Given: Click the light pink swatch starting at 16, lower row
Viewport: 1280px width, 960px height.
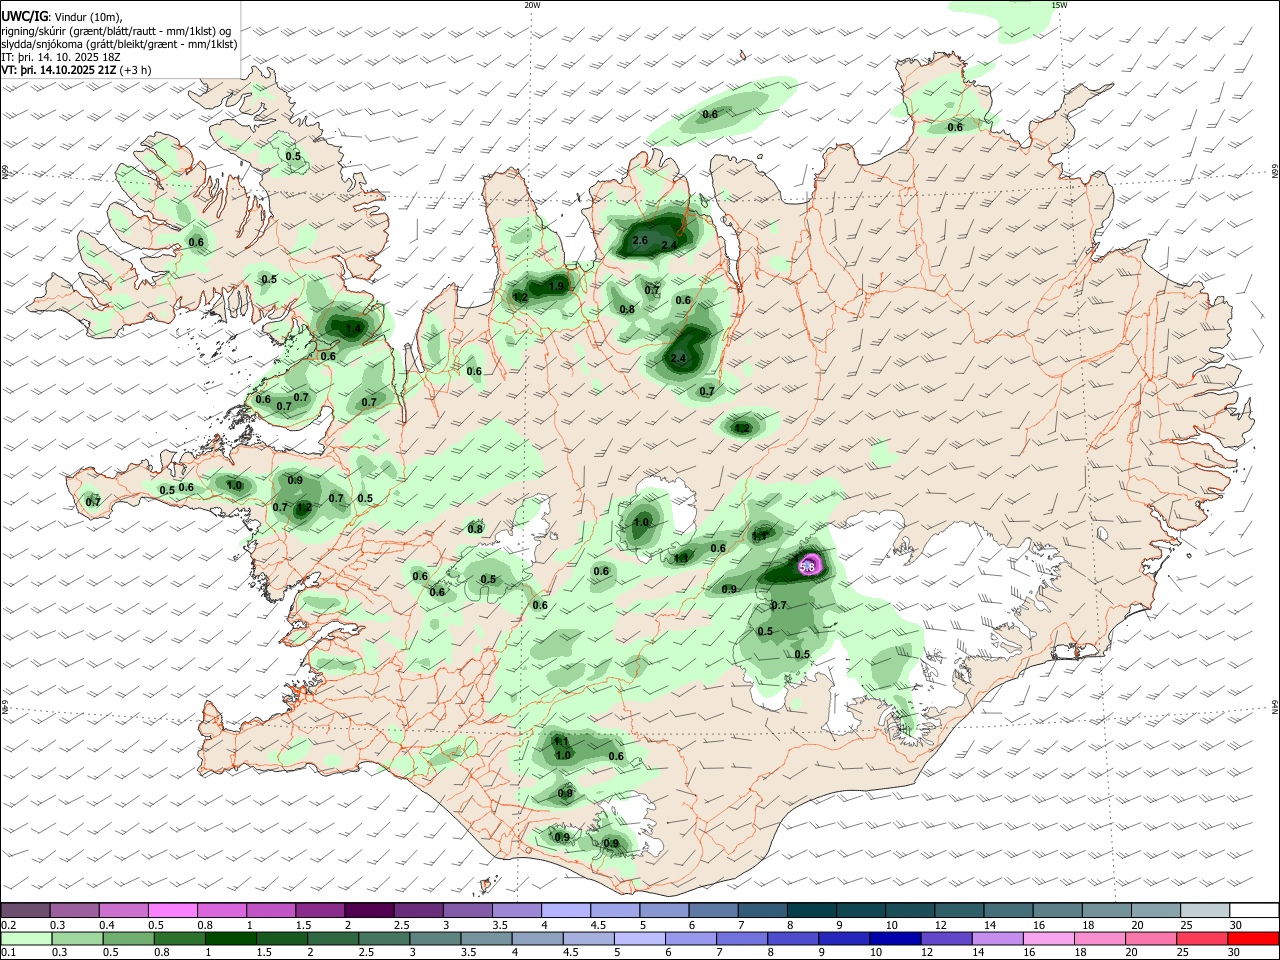Looking at the screenshot, I should pos(1047,938).
